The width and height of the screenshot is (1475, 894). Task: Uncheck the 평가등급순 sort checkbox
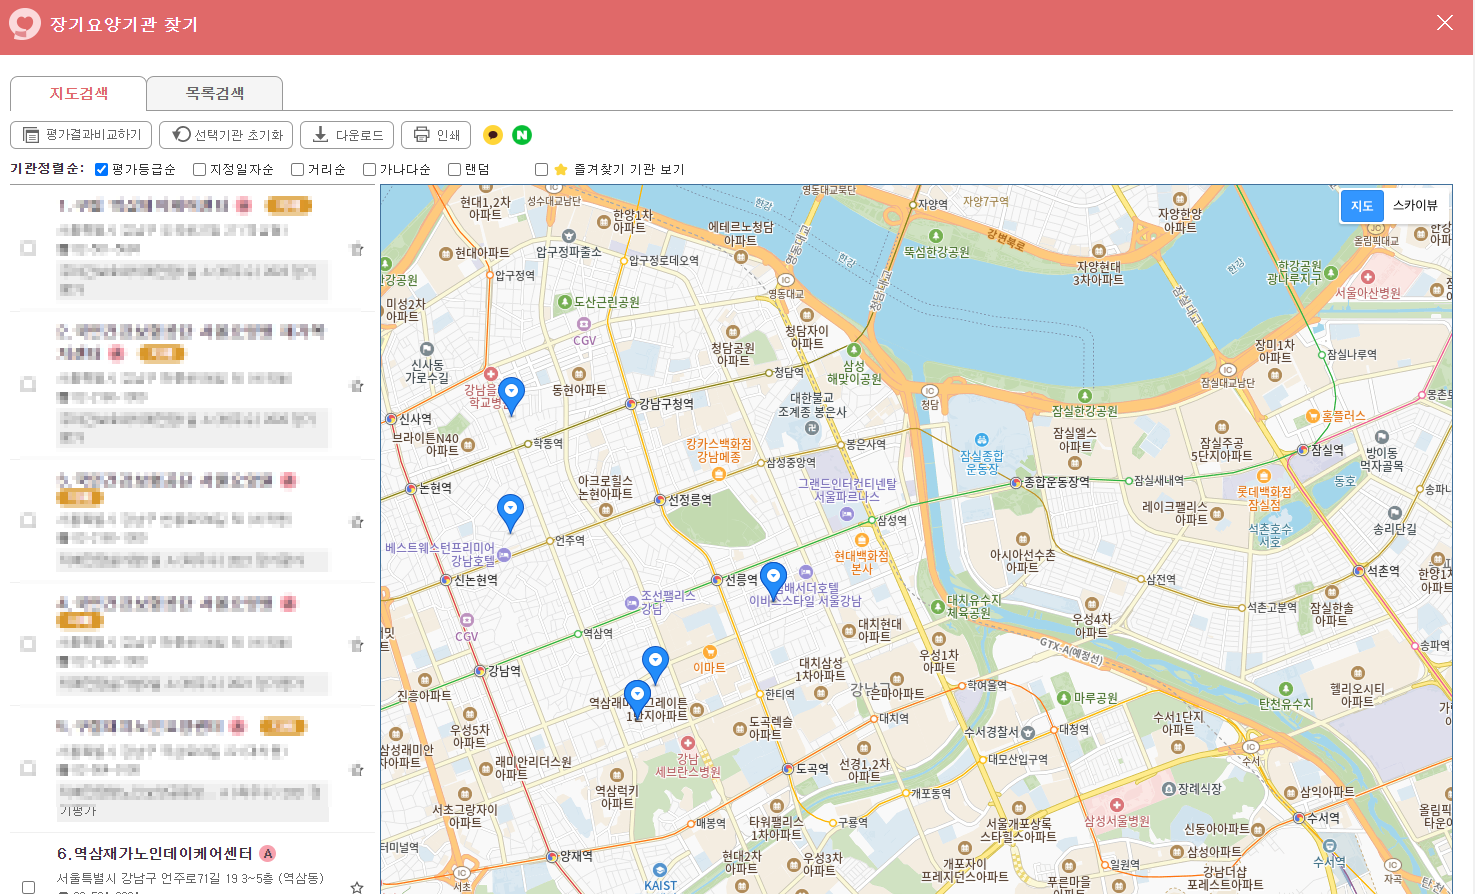point(101,170)
